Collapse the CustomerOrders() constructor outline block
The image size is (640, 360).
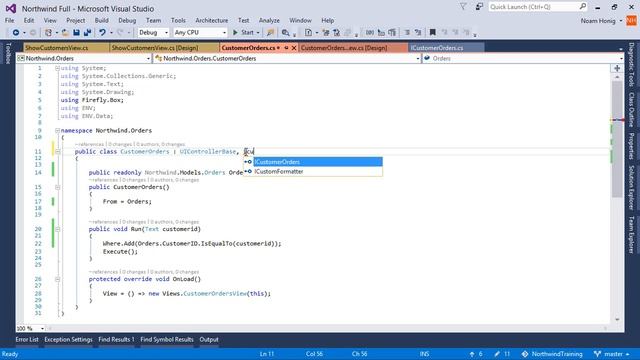pyautogui.click(x=58, y=187)
